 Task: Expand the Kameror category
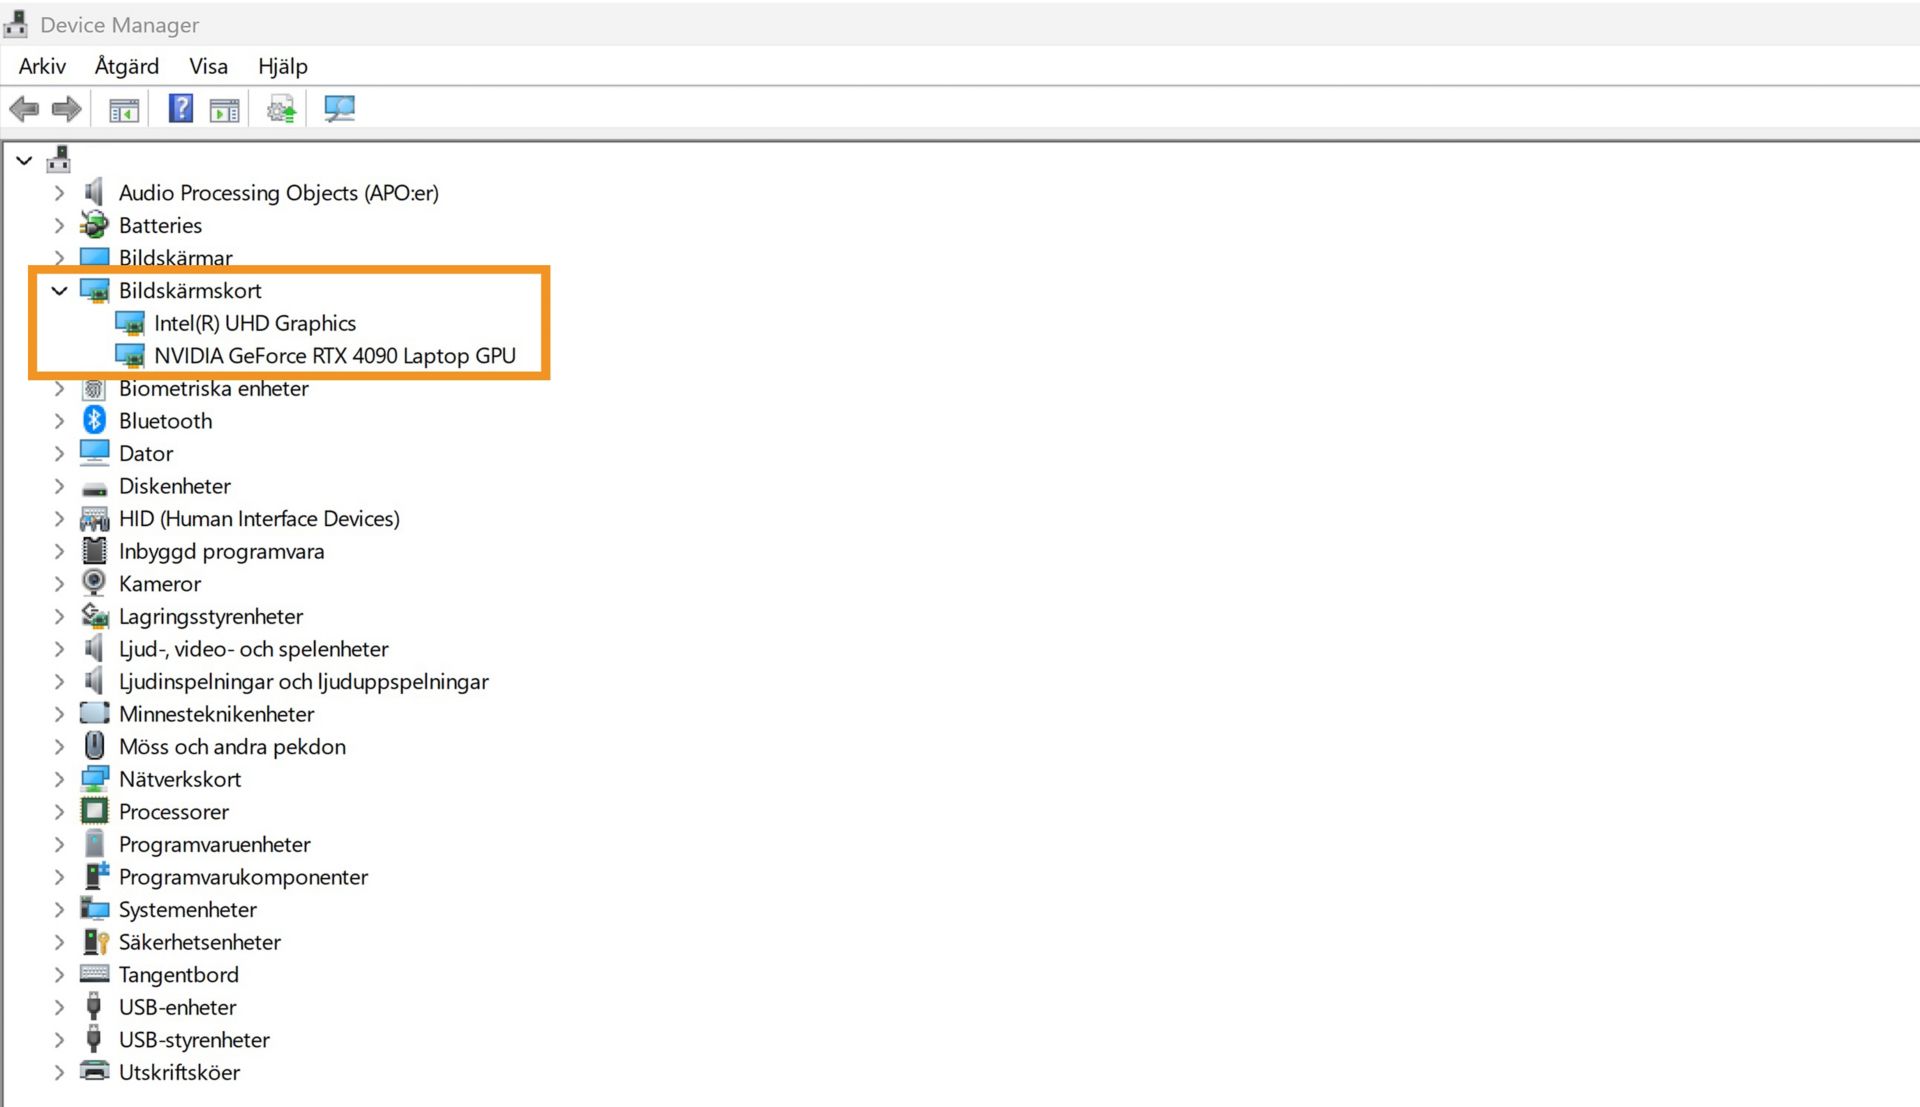59,583
